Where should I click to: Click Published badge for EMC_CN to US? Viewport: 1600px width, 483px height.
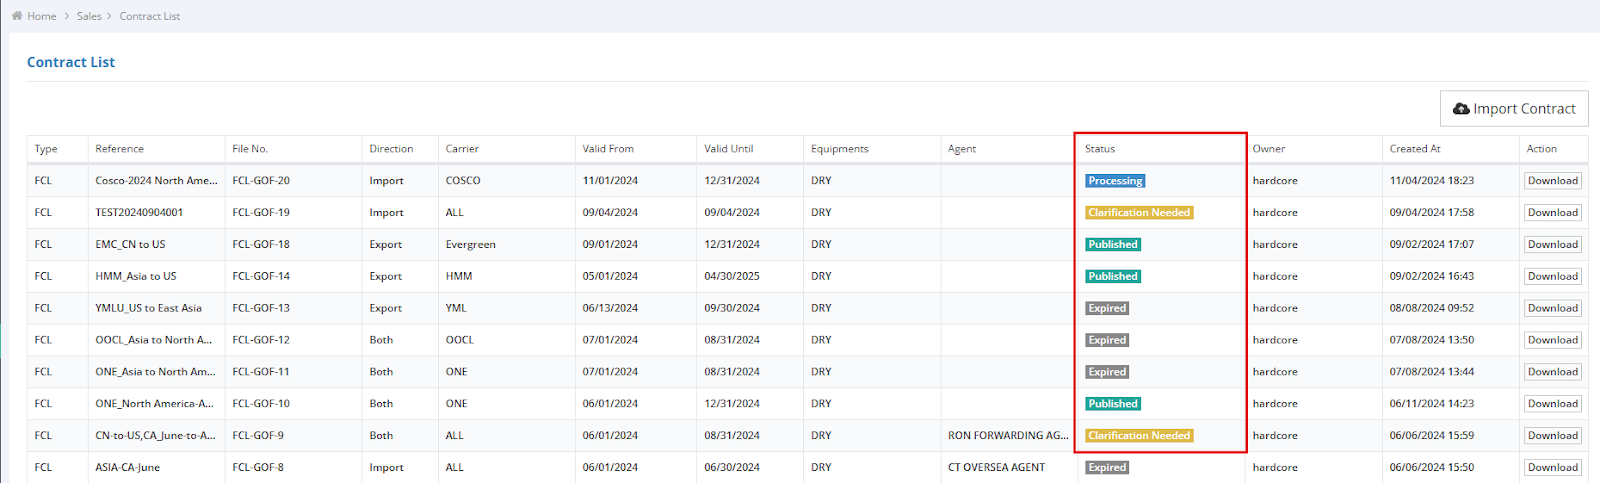coord(1113,245)
